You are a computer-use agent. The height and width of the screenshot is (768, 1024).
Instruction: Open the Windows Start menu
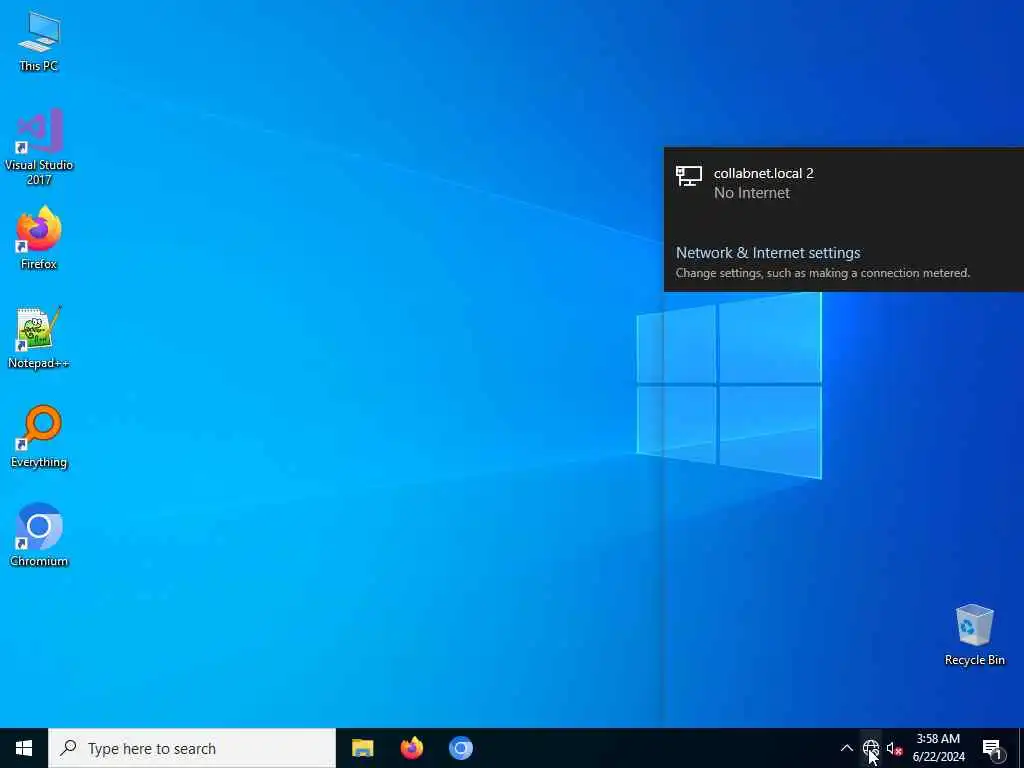coord(24,748)
